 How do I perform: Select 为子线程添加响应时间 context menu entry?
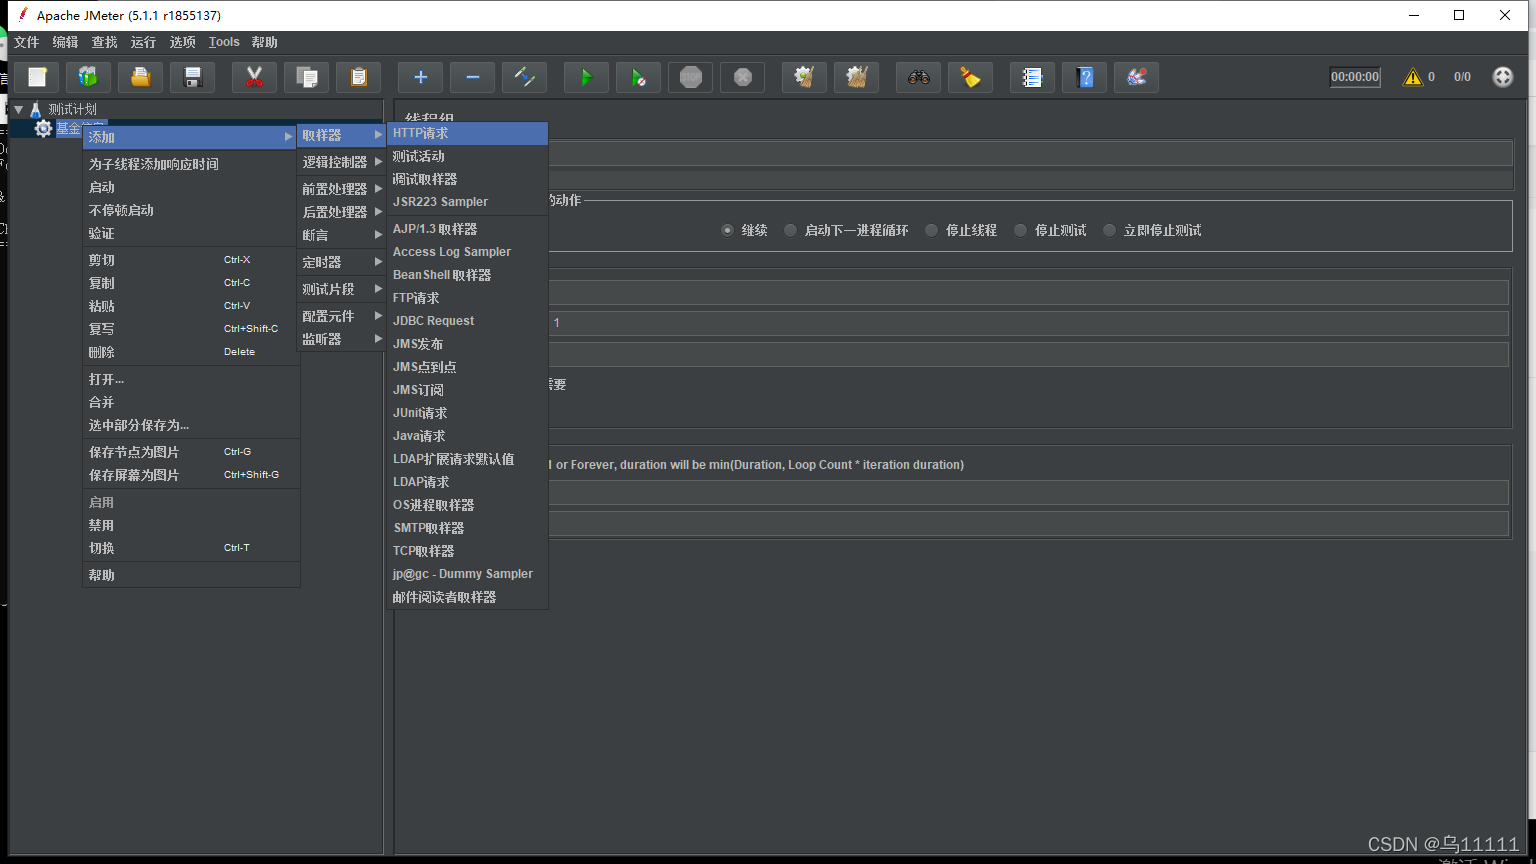(x=191, y=164)
